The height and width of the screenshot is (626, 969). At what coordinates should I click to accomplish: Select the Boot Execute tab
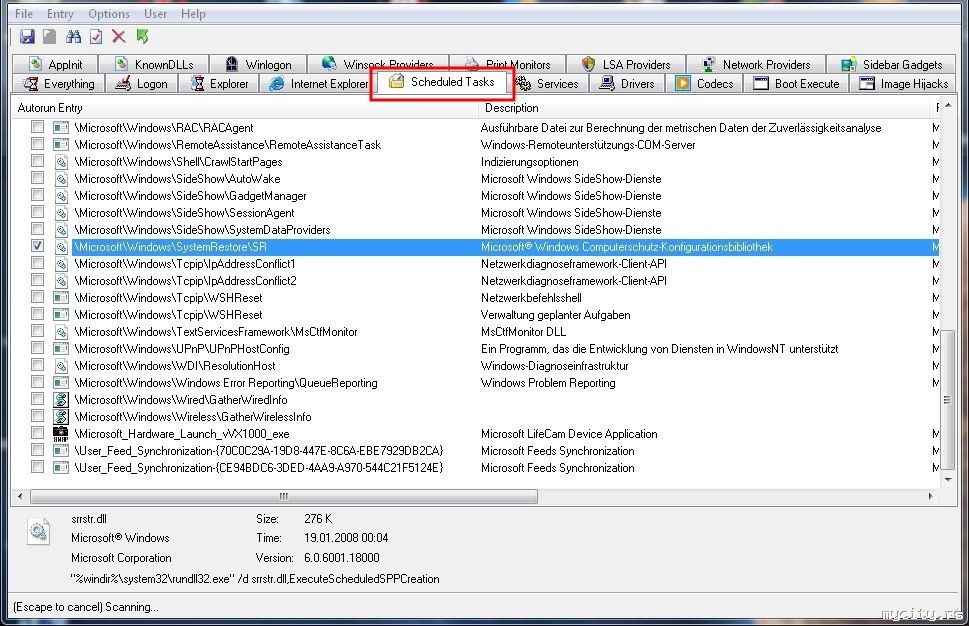[797, 83]
